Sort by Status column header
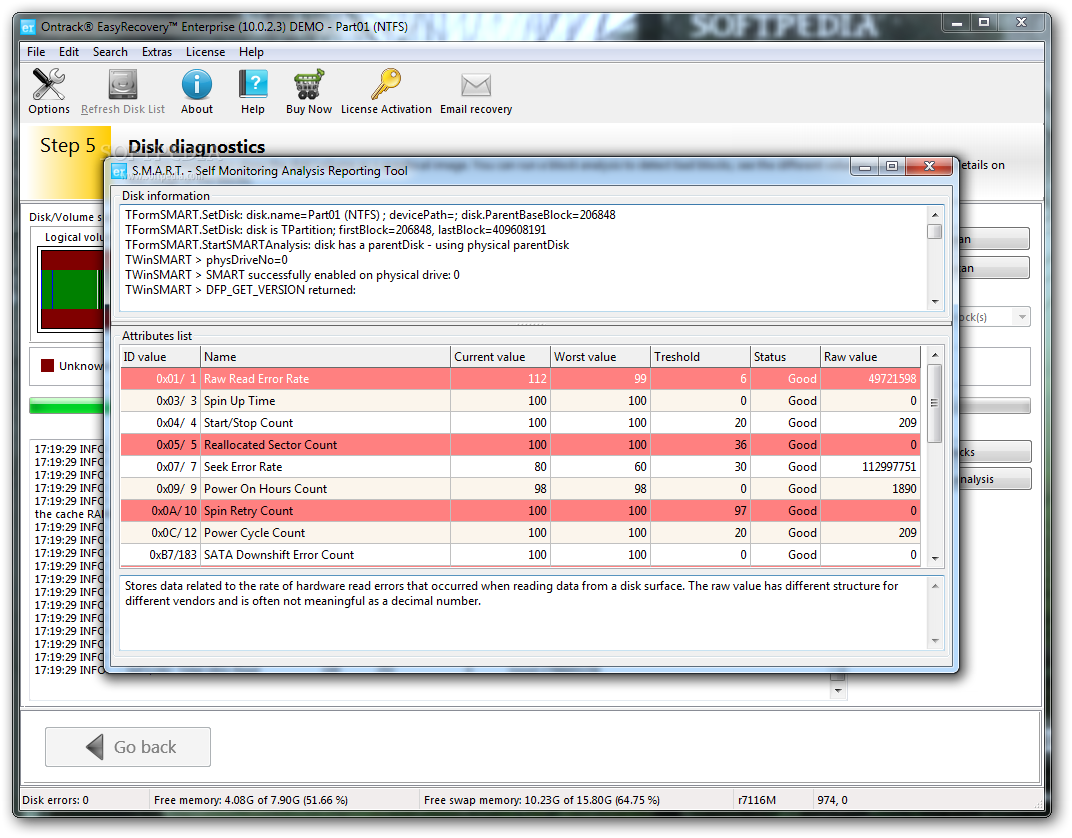The image size is (1072, 838). [x=785, y=357]
